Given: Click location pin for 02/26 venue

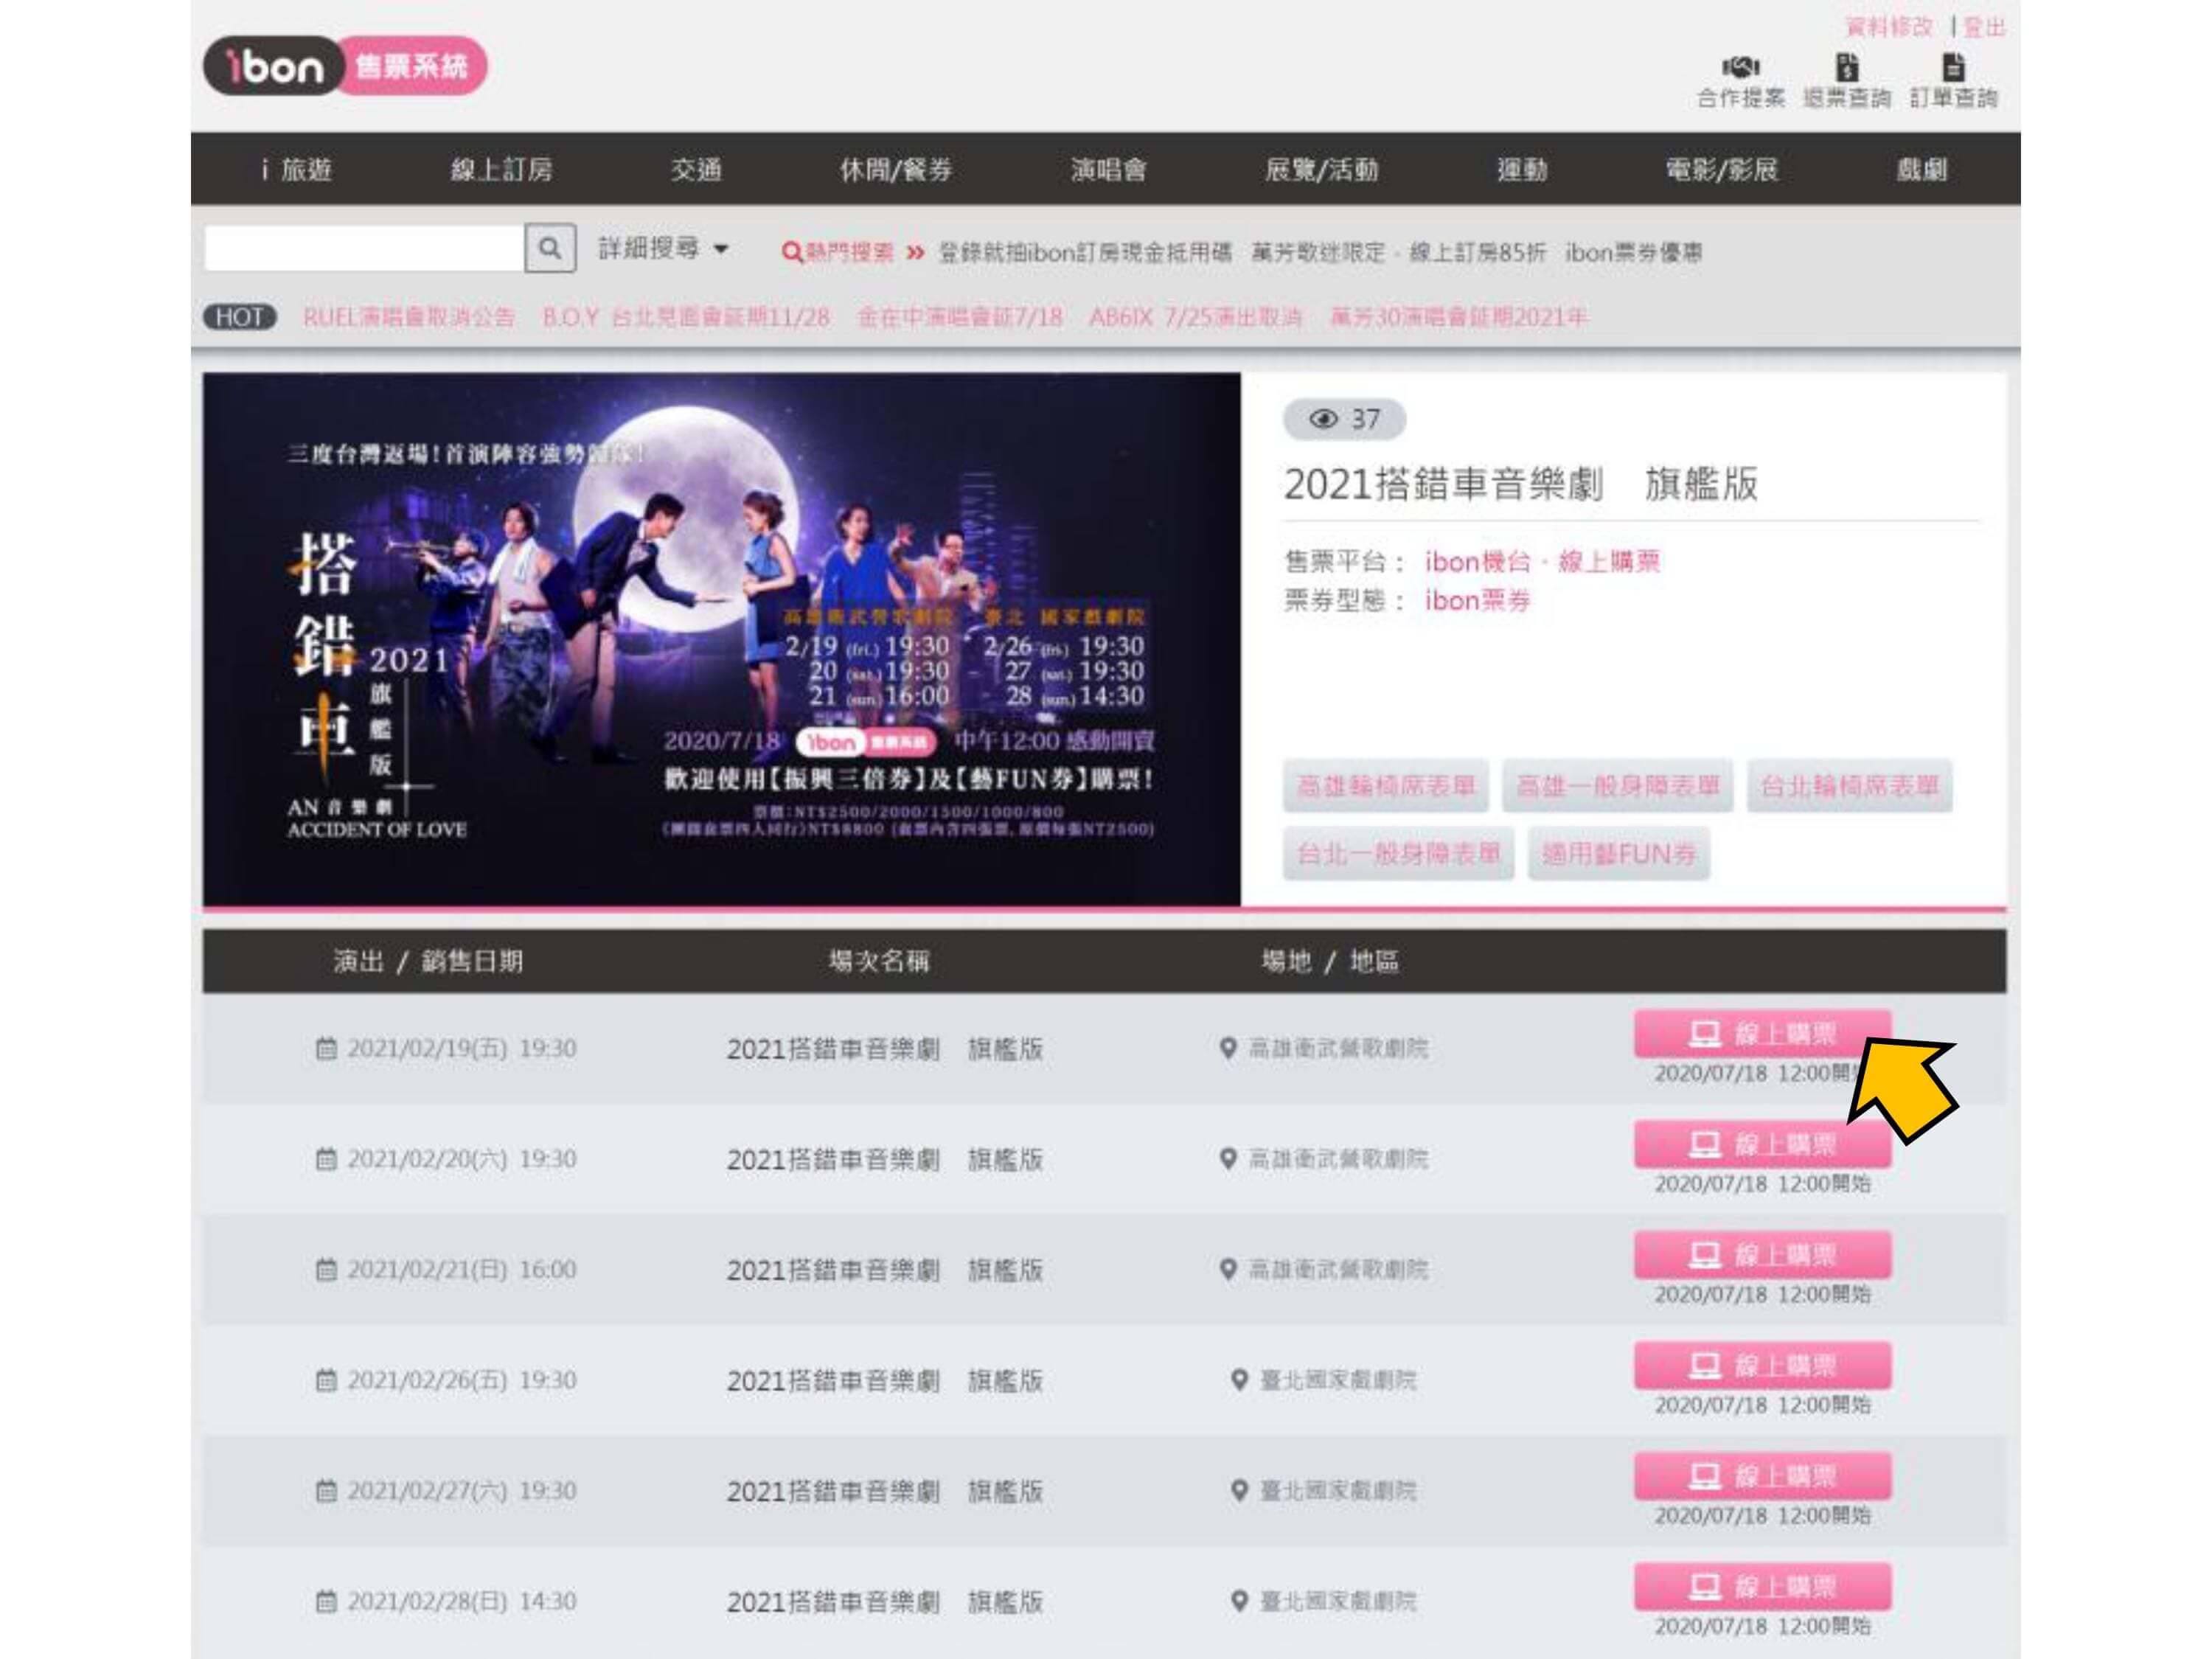Looking at the screenshot, I should (1239, 1380).
